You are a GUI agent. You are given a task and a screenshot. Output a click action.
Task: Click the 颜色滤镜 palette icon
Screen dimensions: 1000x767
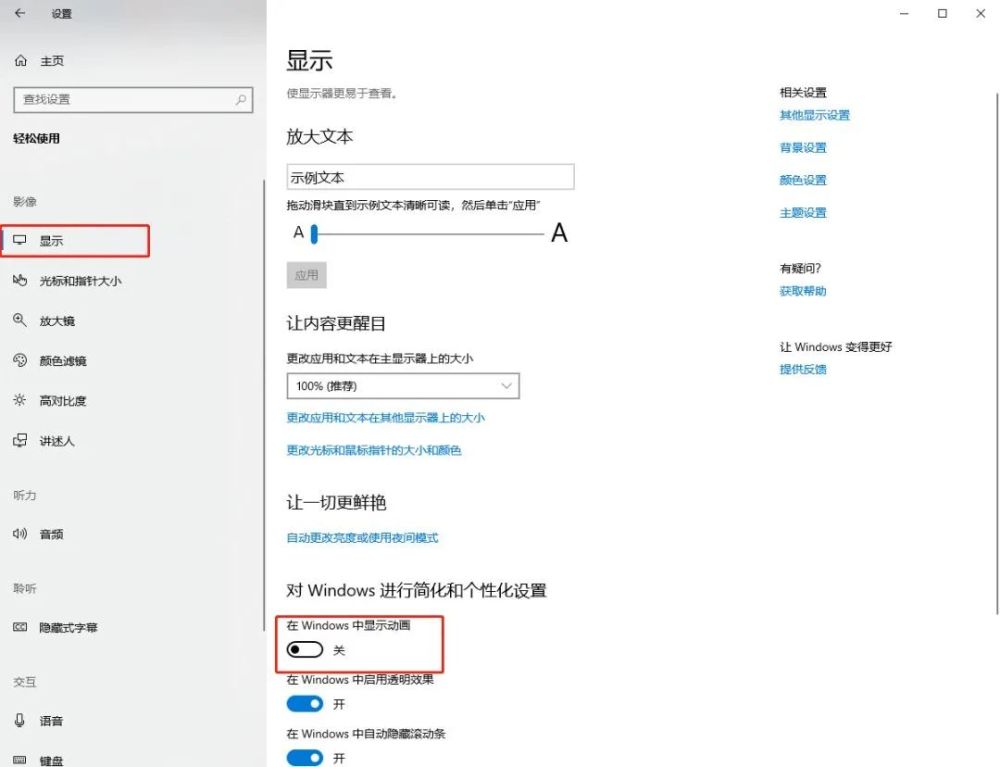[x=20, y=360]
